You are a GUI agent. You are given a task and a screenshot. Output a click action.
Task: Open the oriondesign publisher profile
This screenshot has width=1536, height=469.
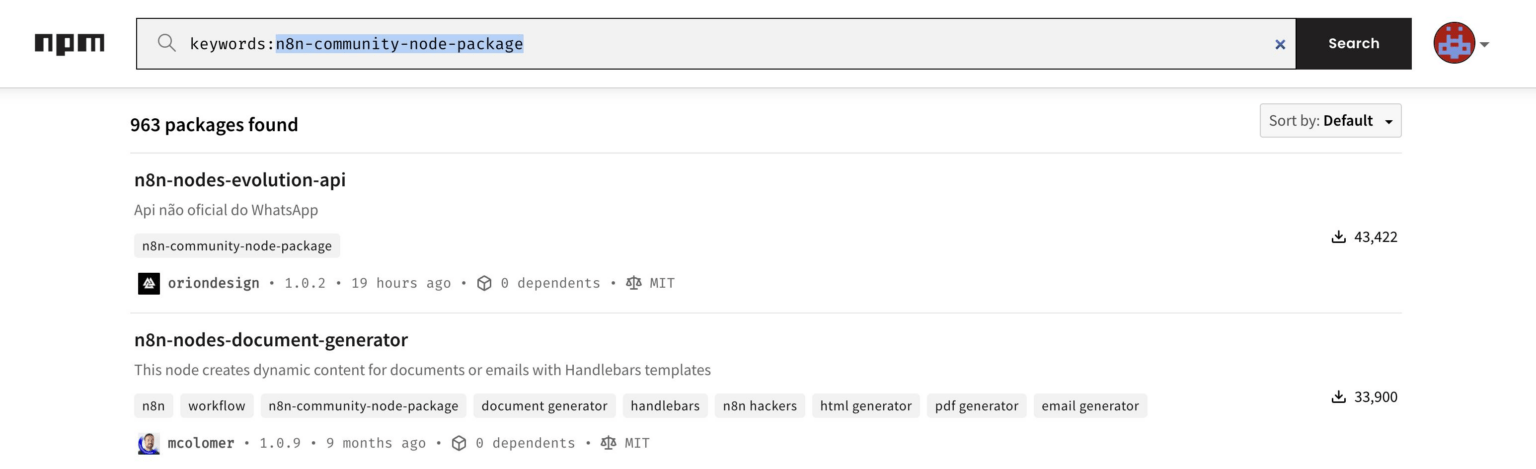(213, 283)
